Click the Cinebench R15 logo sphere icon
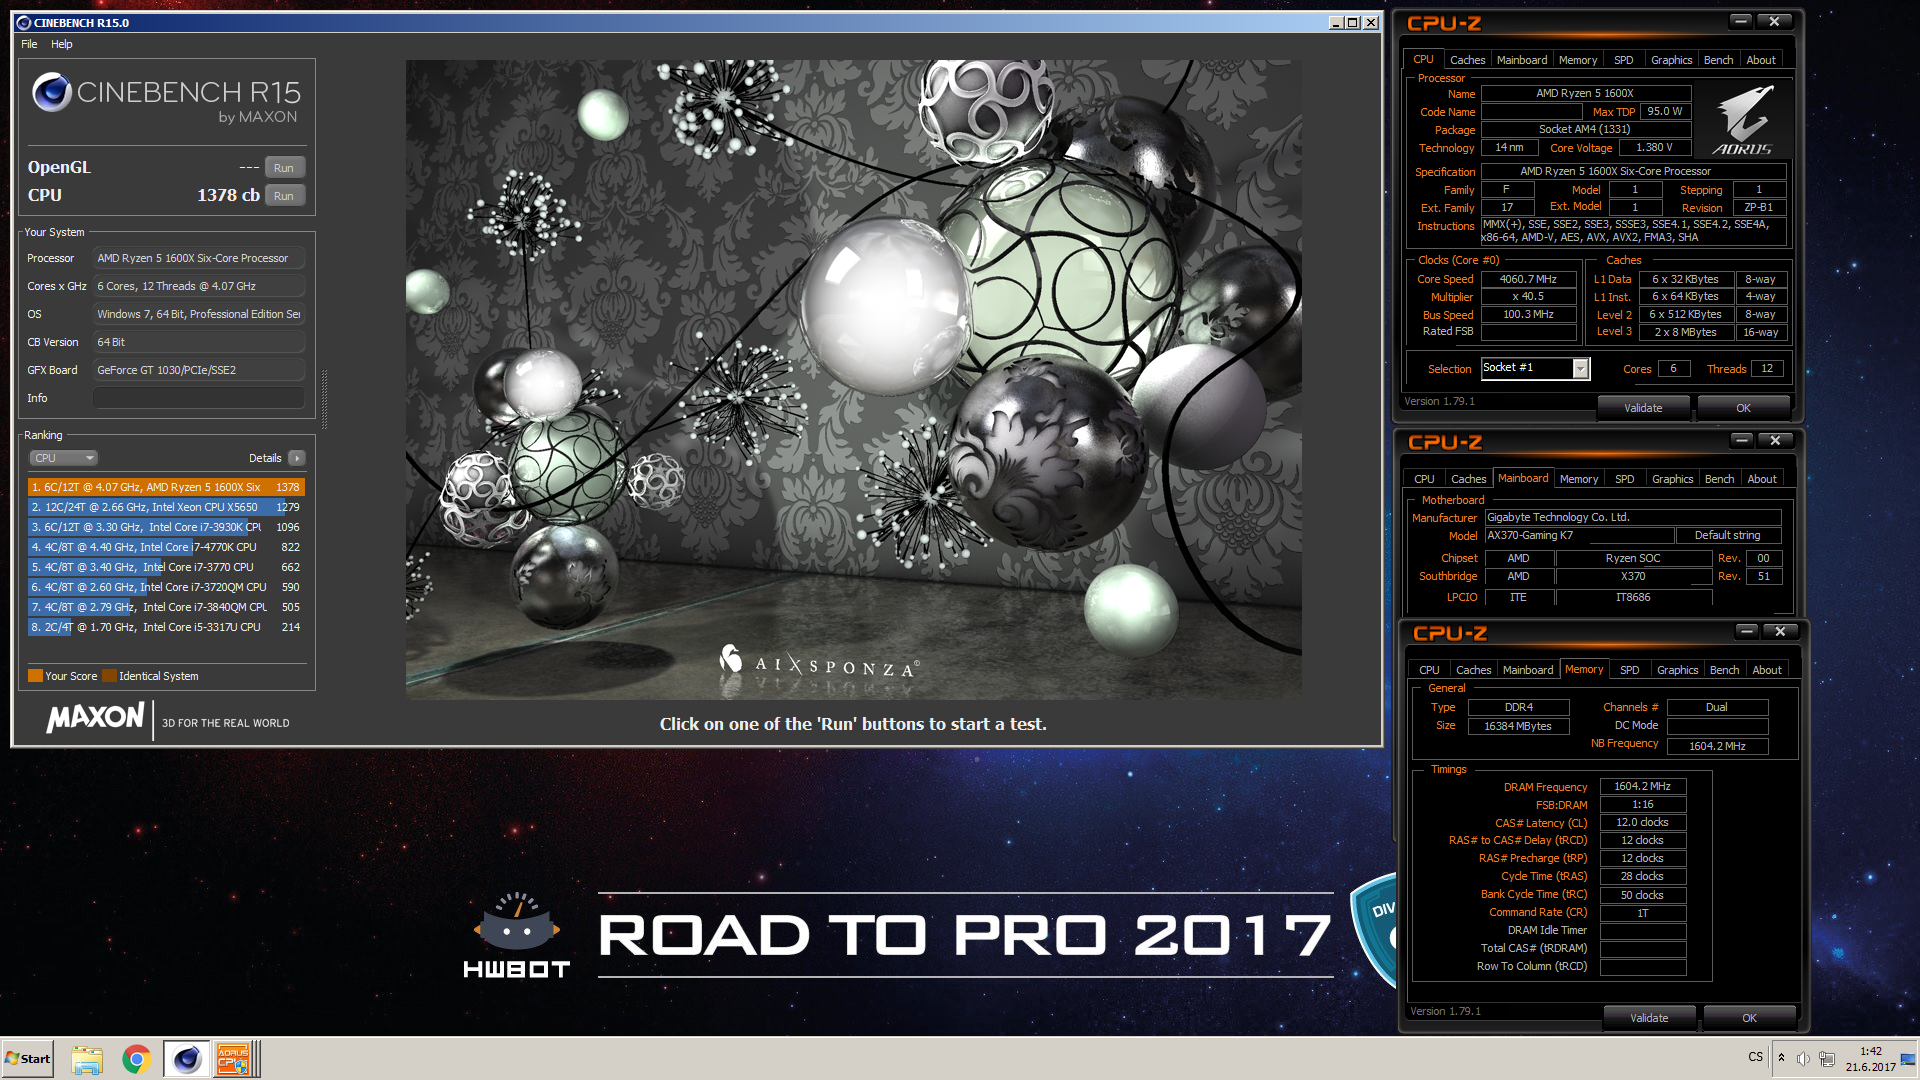1920x1080 pixels. (52, 93)
